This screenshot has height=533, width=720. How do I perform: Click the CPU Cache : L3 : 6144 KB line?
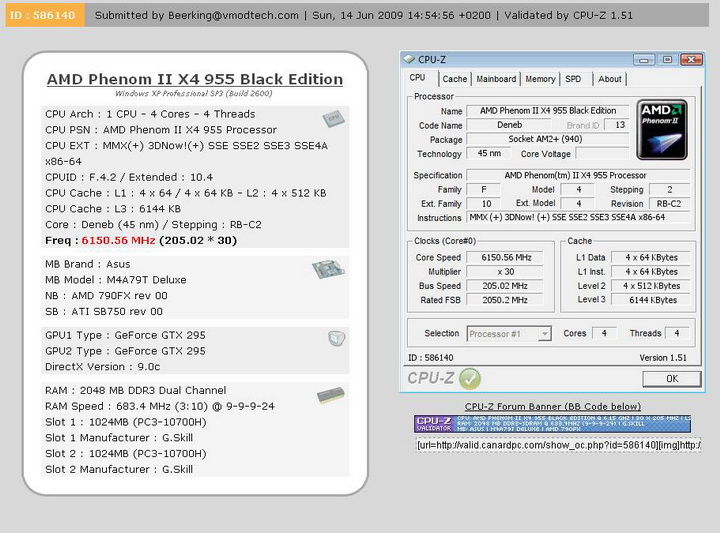coord(113,209)
